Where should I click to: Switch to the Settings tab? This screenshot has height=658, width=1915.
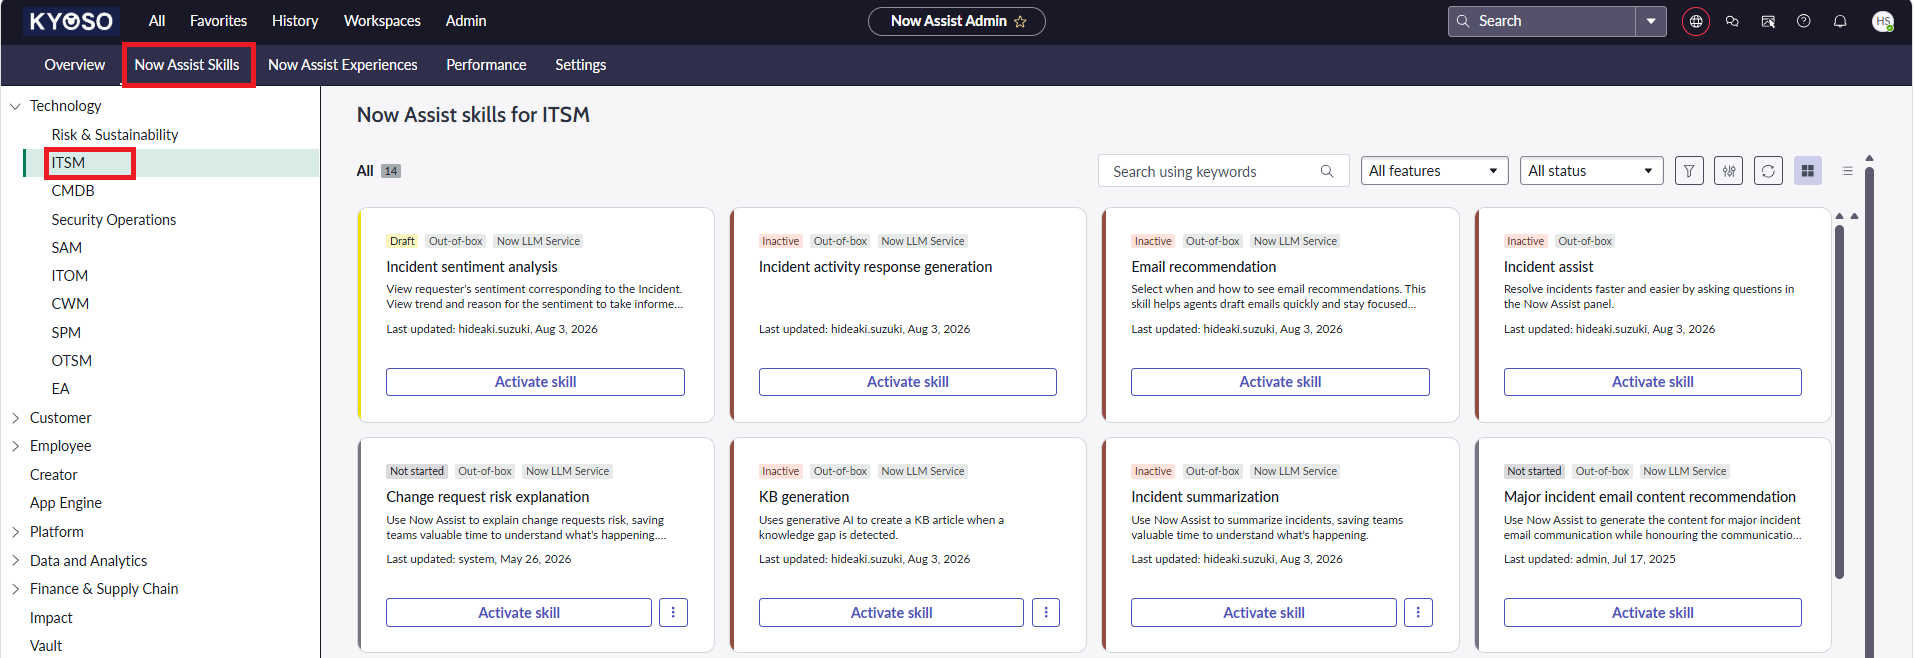pos(580,65)
